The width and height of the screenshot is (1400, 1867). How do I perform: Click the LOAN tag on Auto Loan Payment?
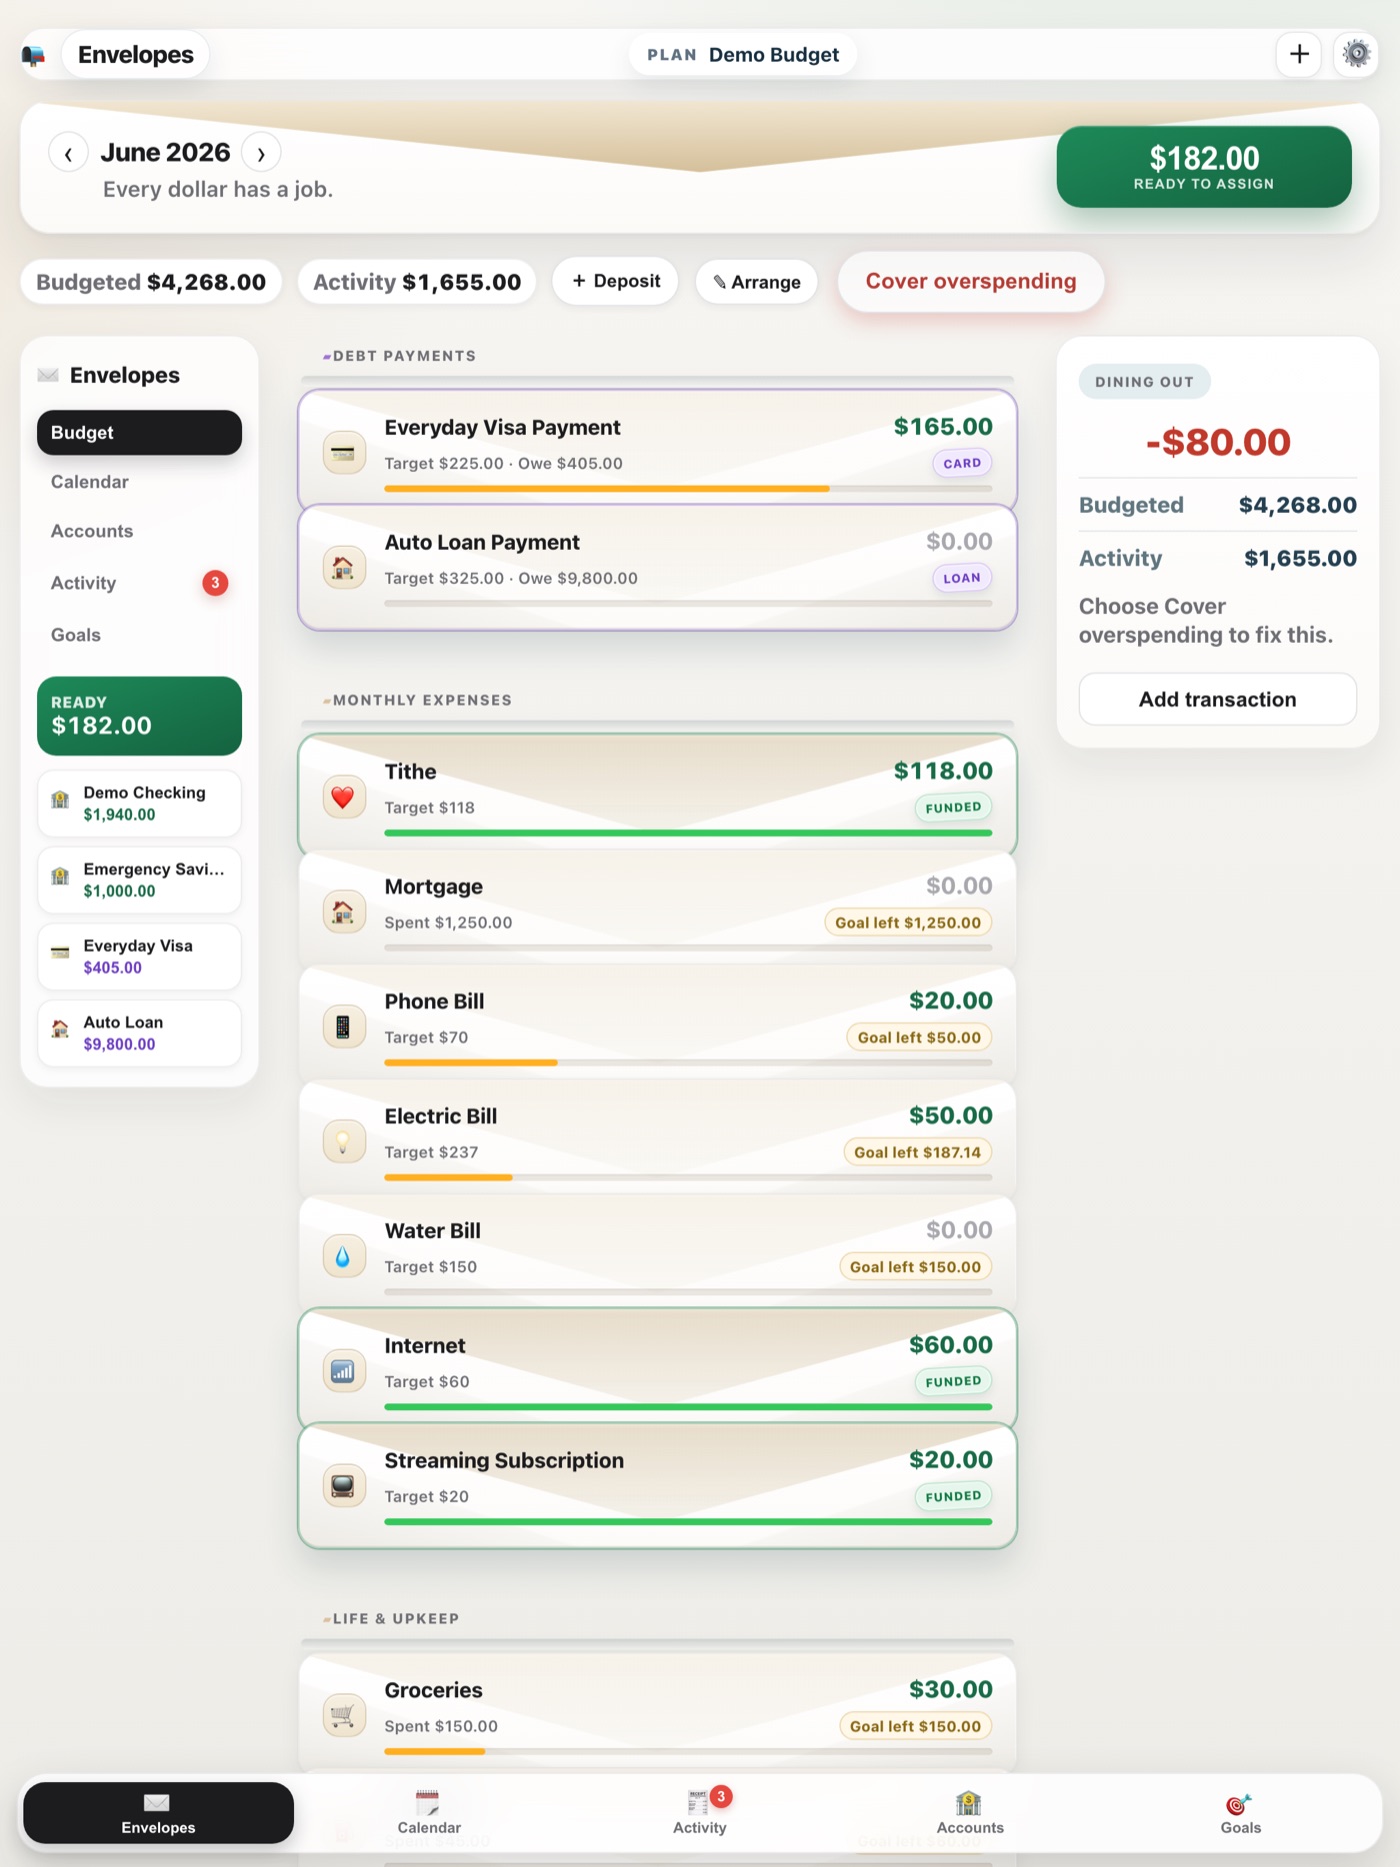[x=962, y=578]
